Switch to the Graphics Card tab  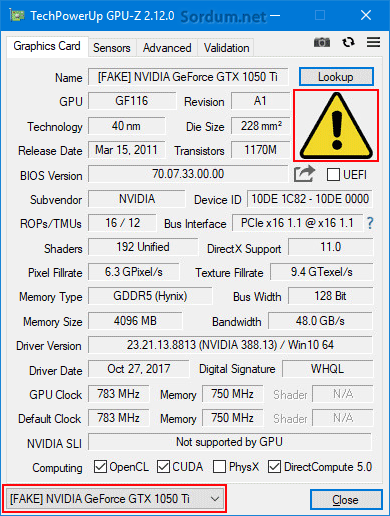(x=47, y=46)
